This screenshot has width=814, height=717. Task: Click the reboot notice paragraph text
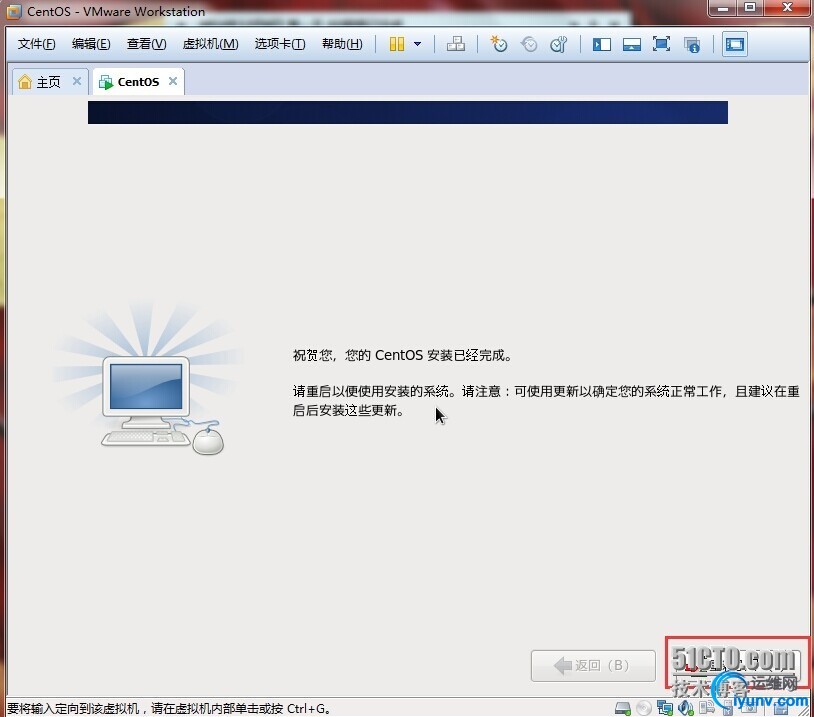(546, 401)
